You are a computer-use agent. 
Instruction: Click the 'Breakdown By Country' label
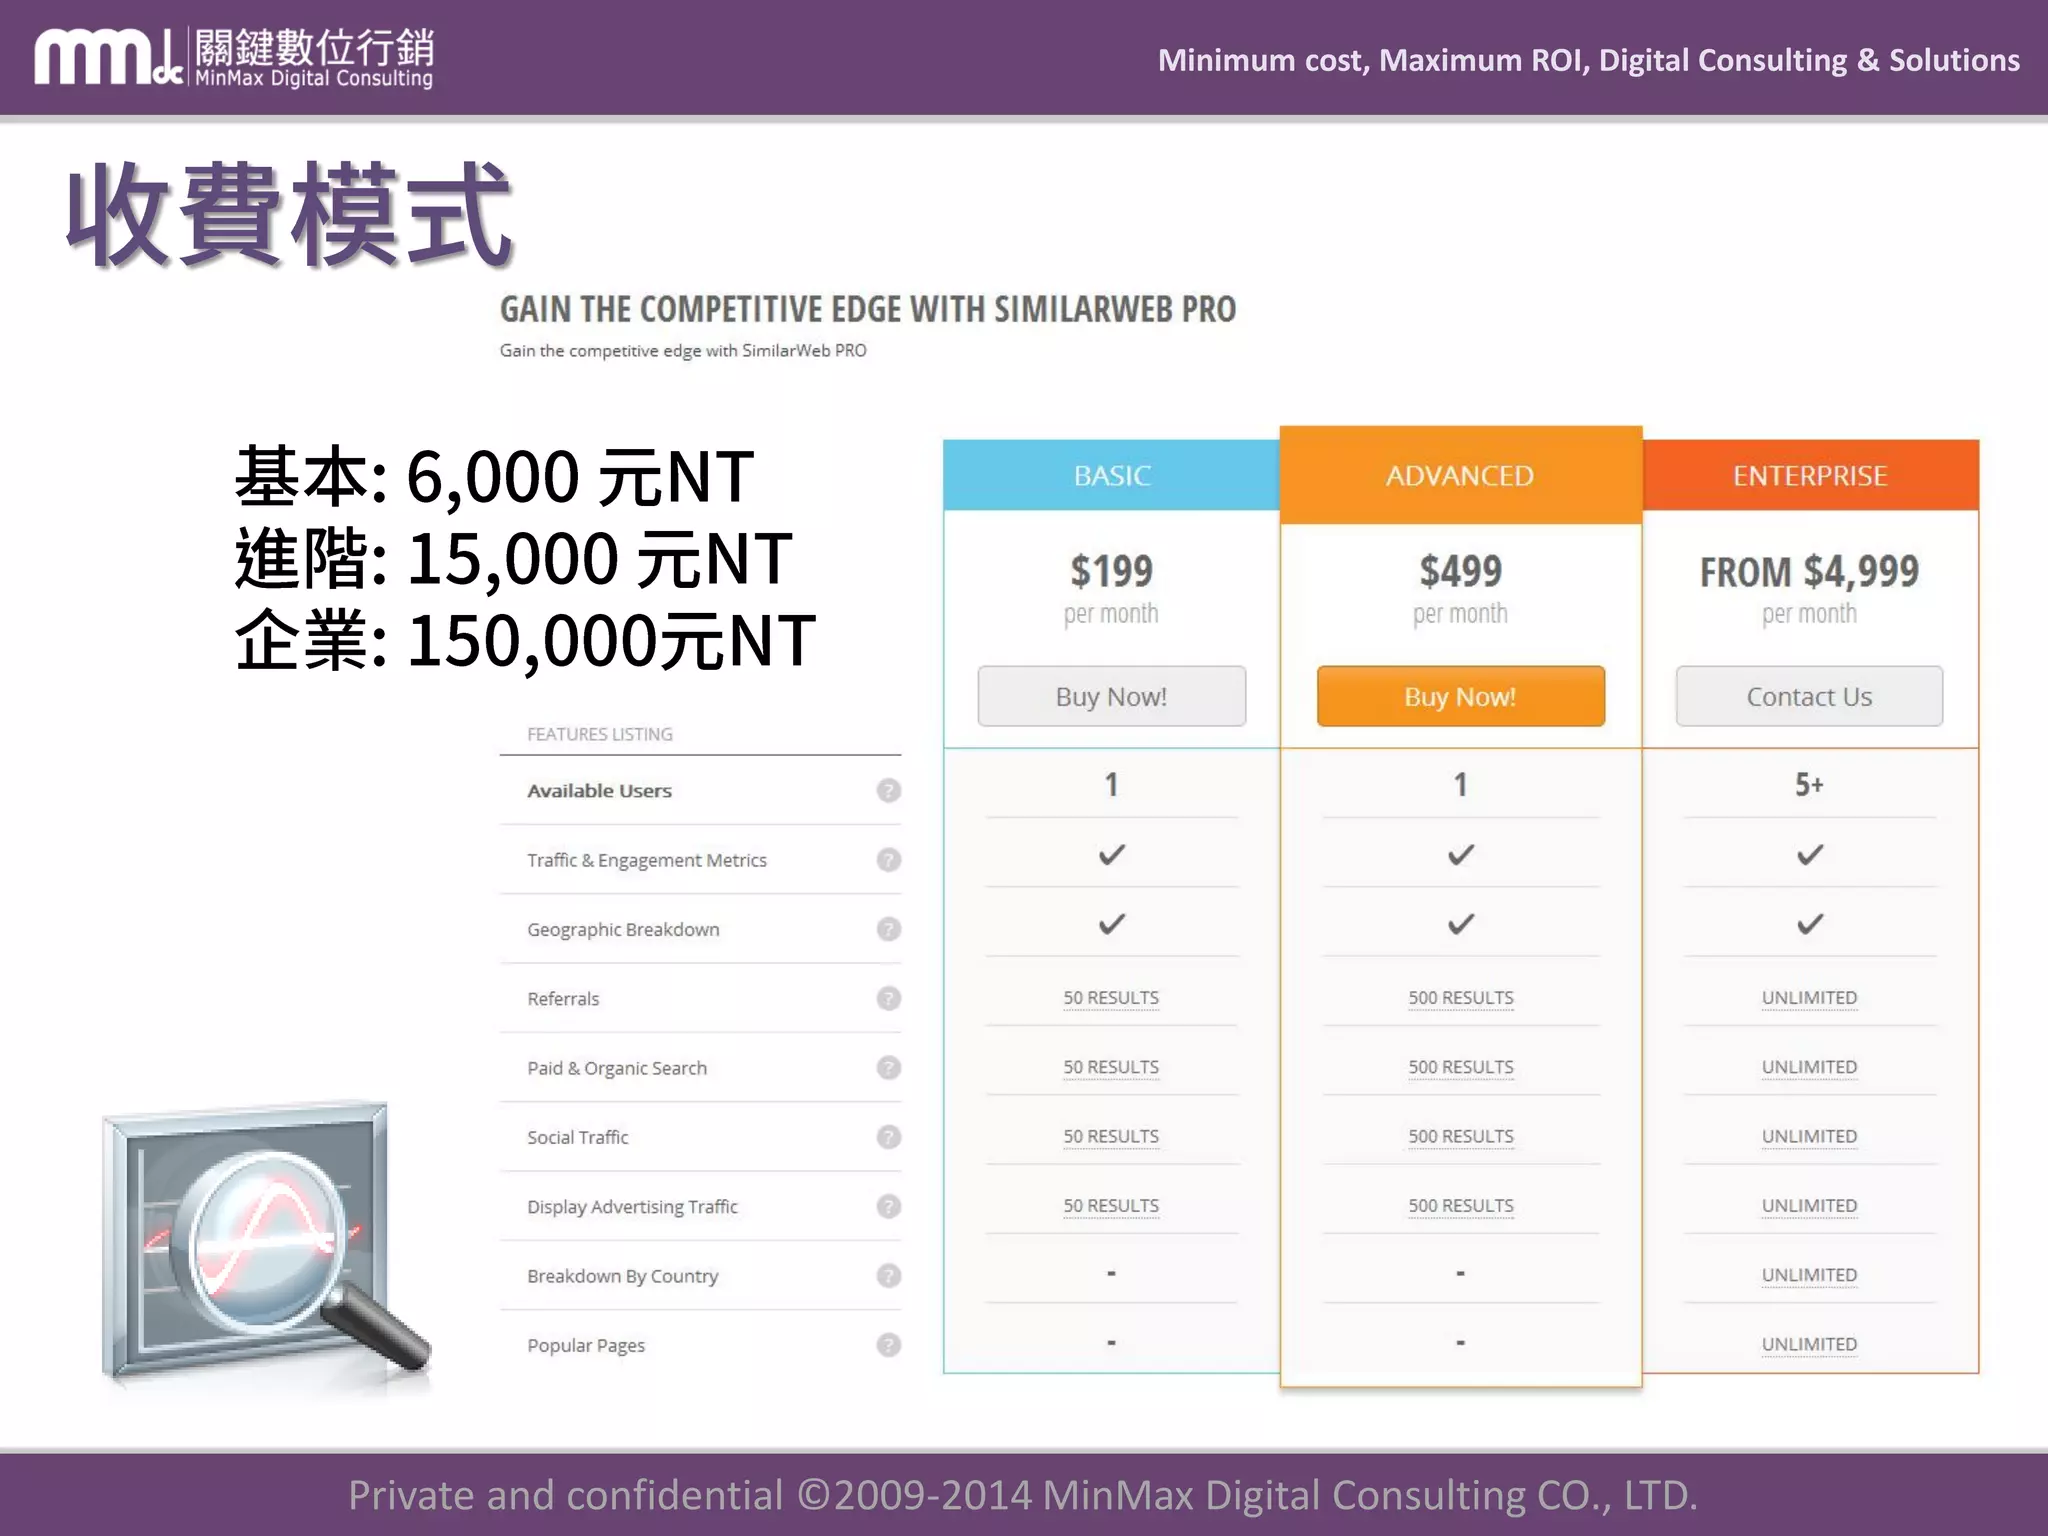click(x=622, y=1276)
